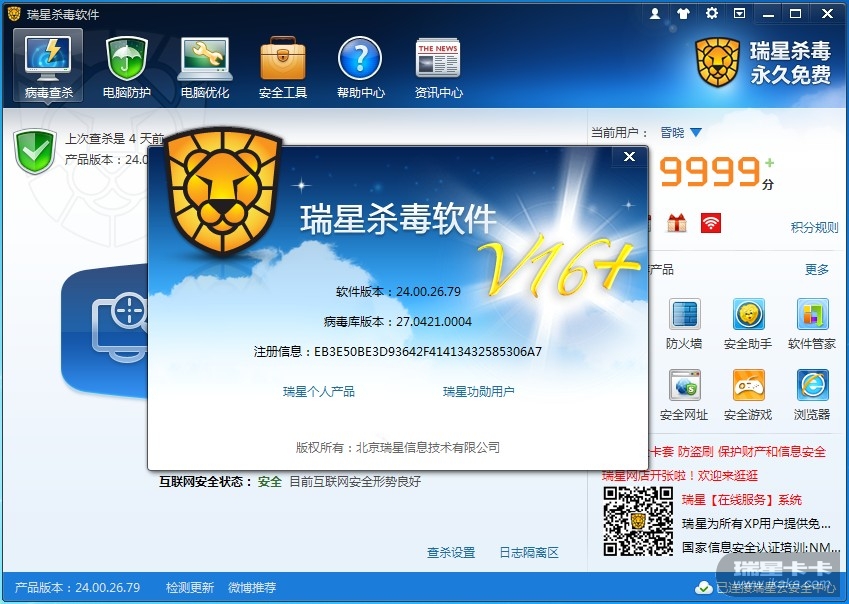
Task: Open the 瑞星【在线服务】系统 news link
Action: pyautogui.click(x=742, y=500)
